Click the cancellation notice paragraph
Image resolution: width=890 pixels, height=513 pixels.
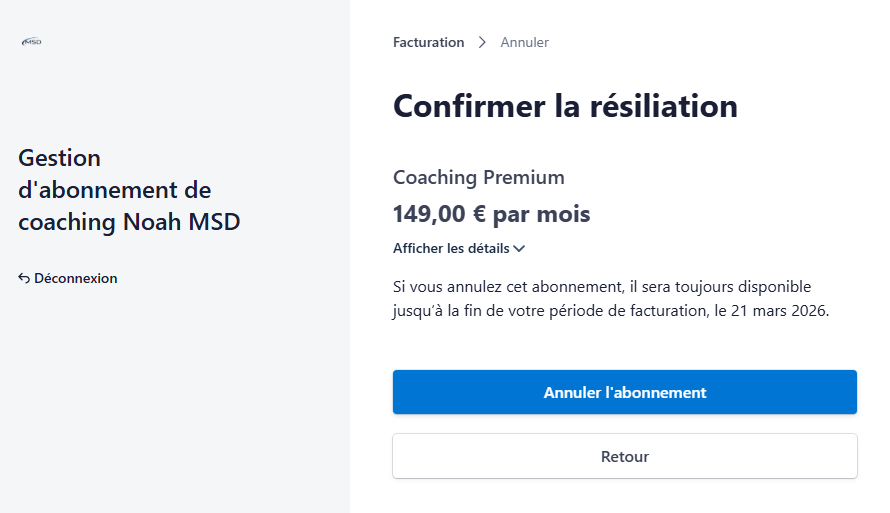tap(610, 299)
